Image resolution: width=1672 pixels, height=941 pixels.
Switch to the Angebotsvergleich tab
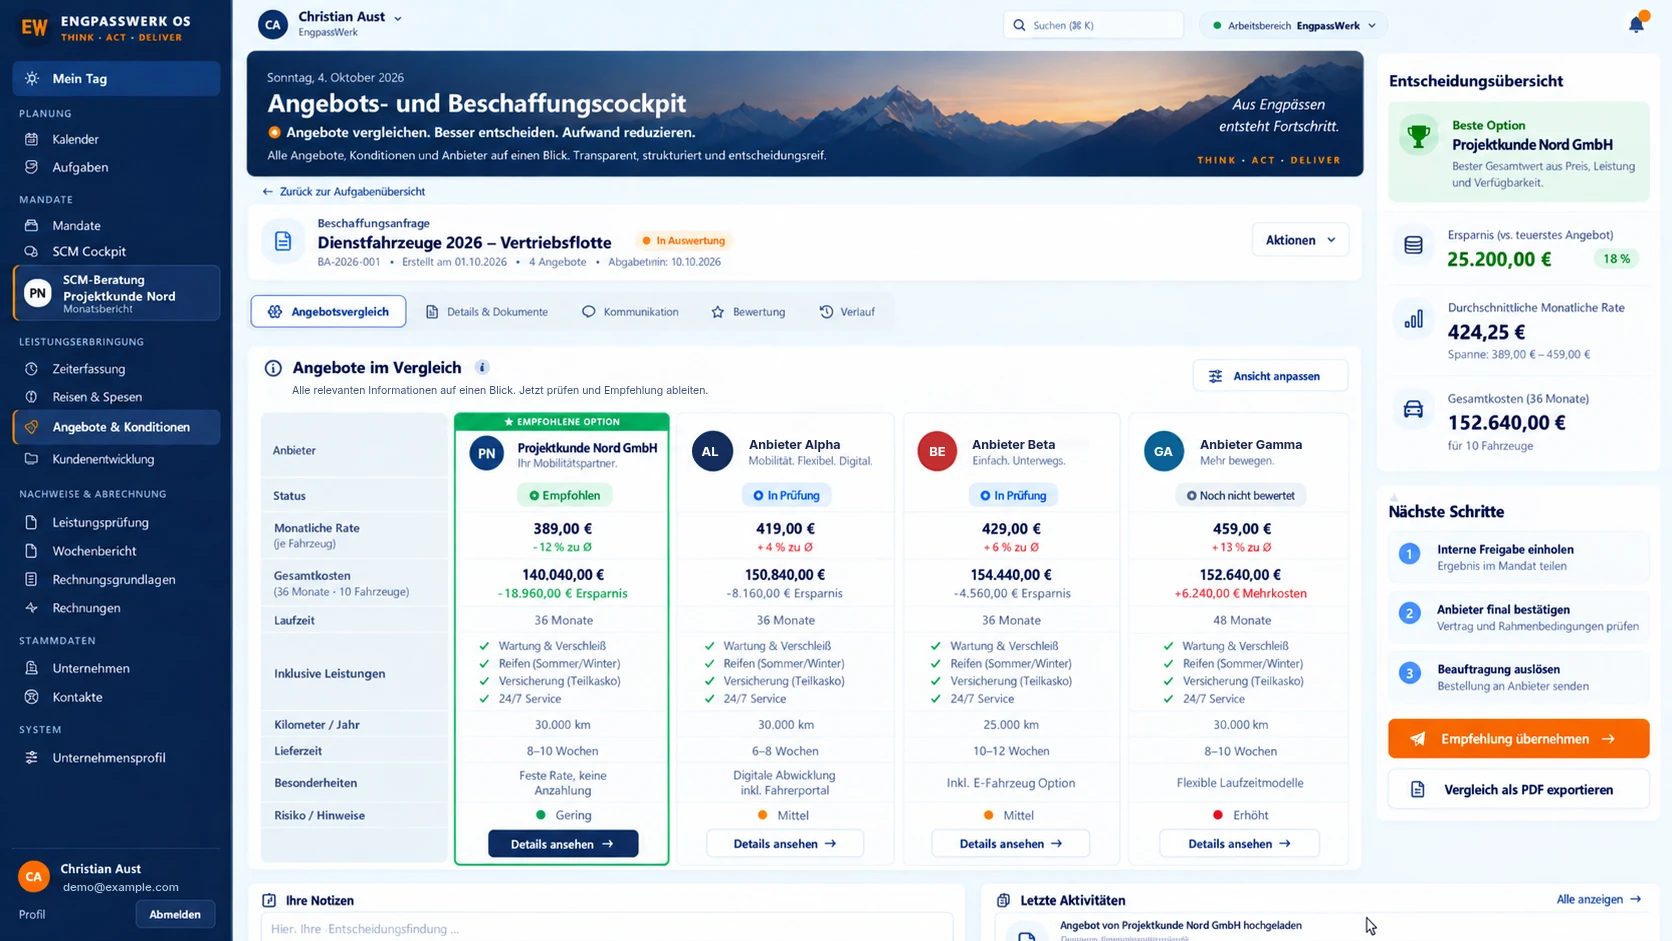328,312
